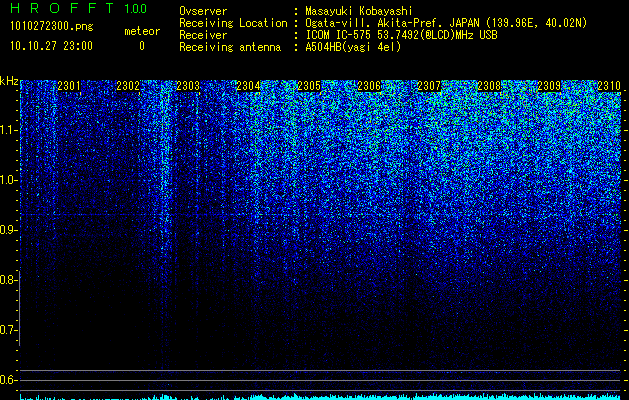Click the 10.10.27 23:00 timestamp

[51, 46]
